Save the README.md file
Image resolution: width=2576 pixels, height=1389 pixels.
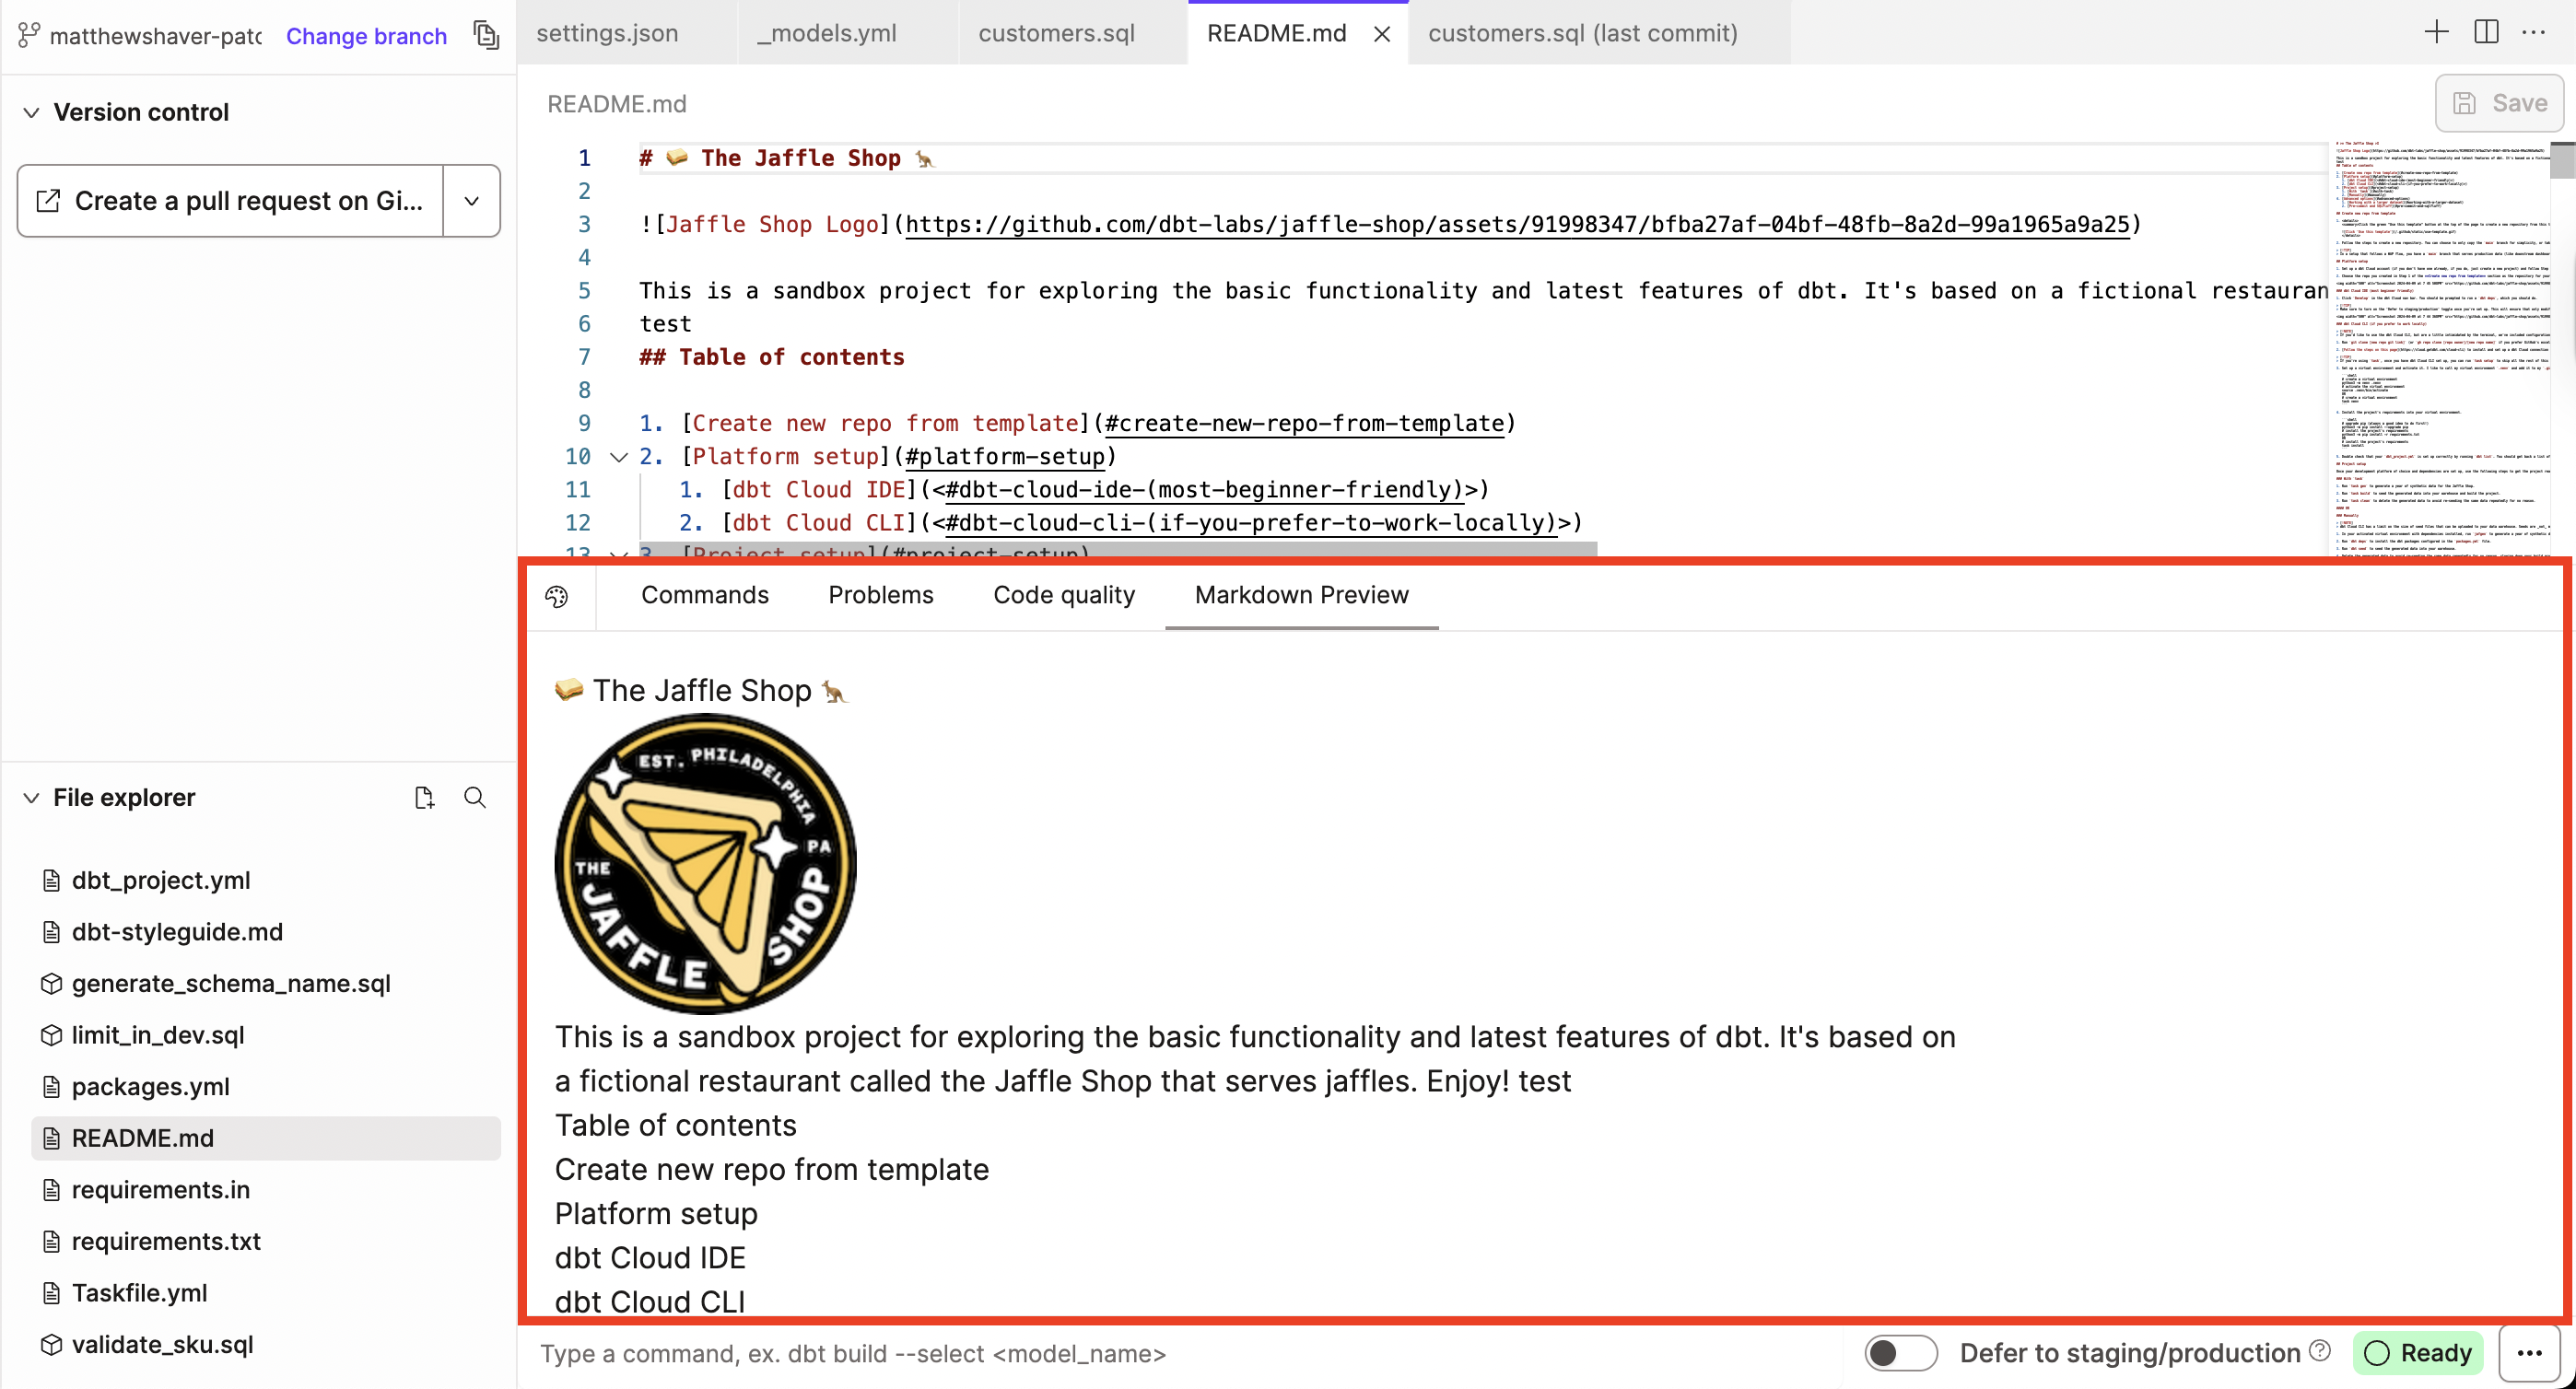coord(2498,103)
